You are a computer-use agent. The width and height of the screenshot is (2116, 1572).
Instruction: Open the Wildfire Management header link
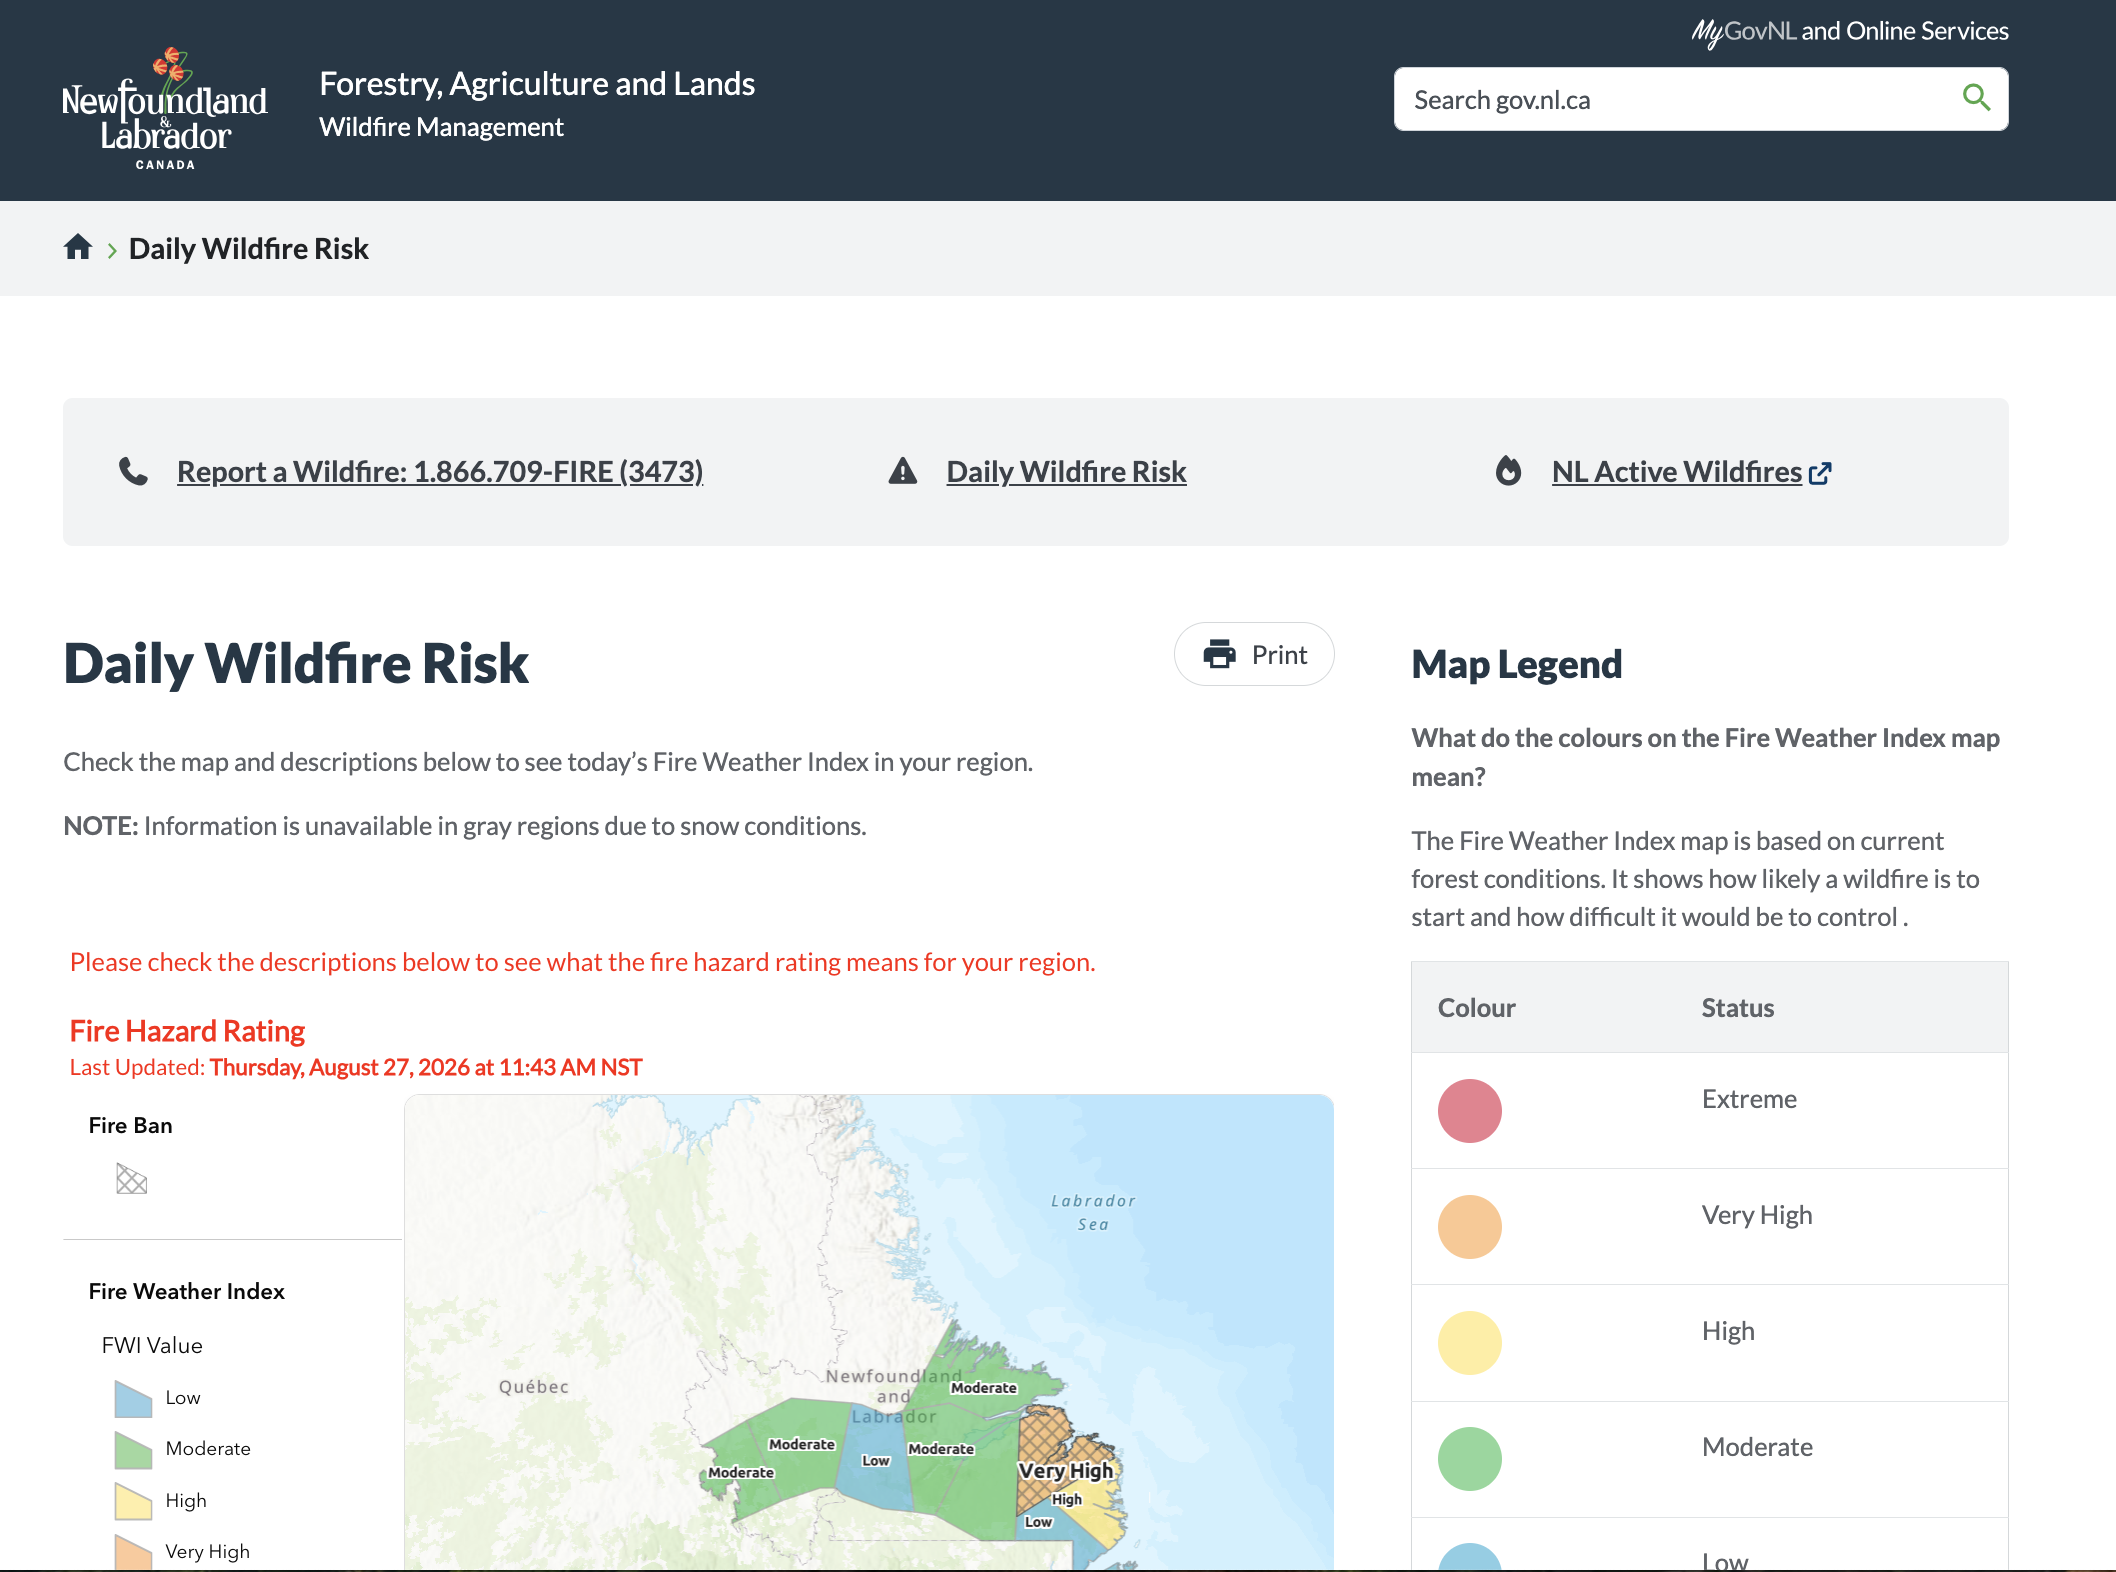[x=441, y=127]
